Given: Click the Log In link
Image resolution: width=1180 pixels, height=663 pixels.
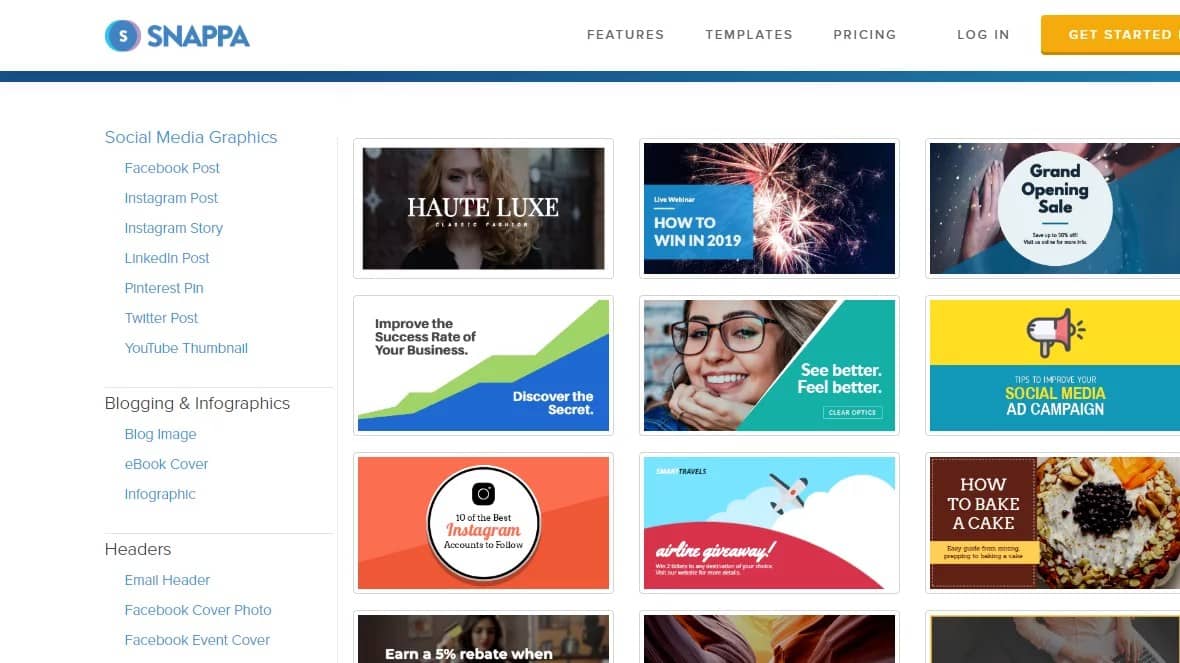Looking at the screenshot, I should [x=983, y=35].
